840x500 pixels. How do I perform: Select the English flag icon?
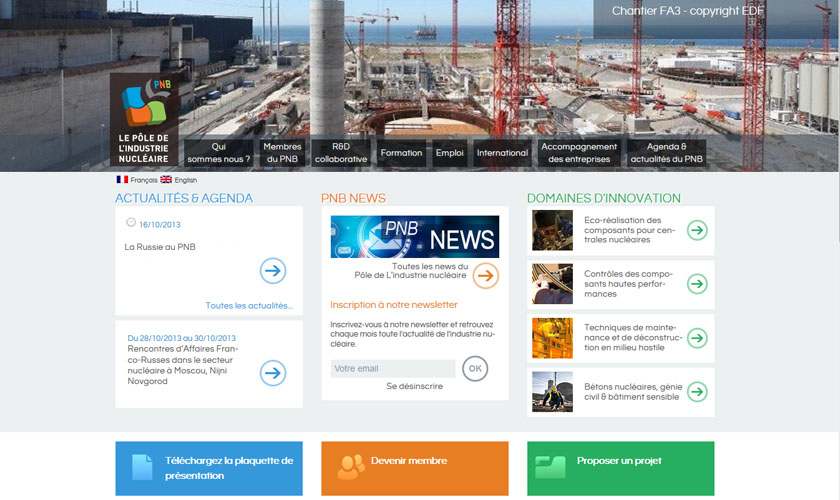(166, 180)
